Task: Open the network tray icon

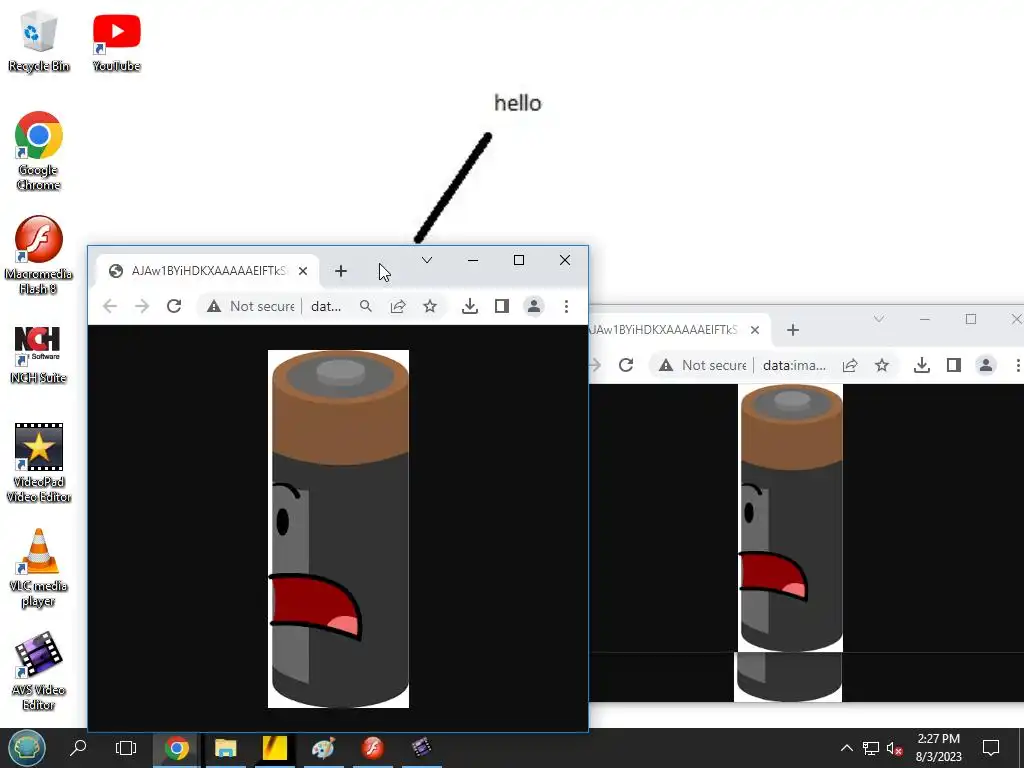Action: [x=871, y=748]
